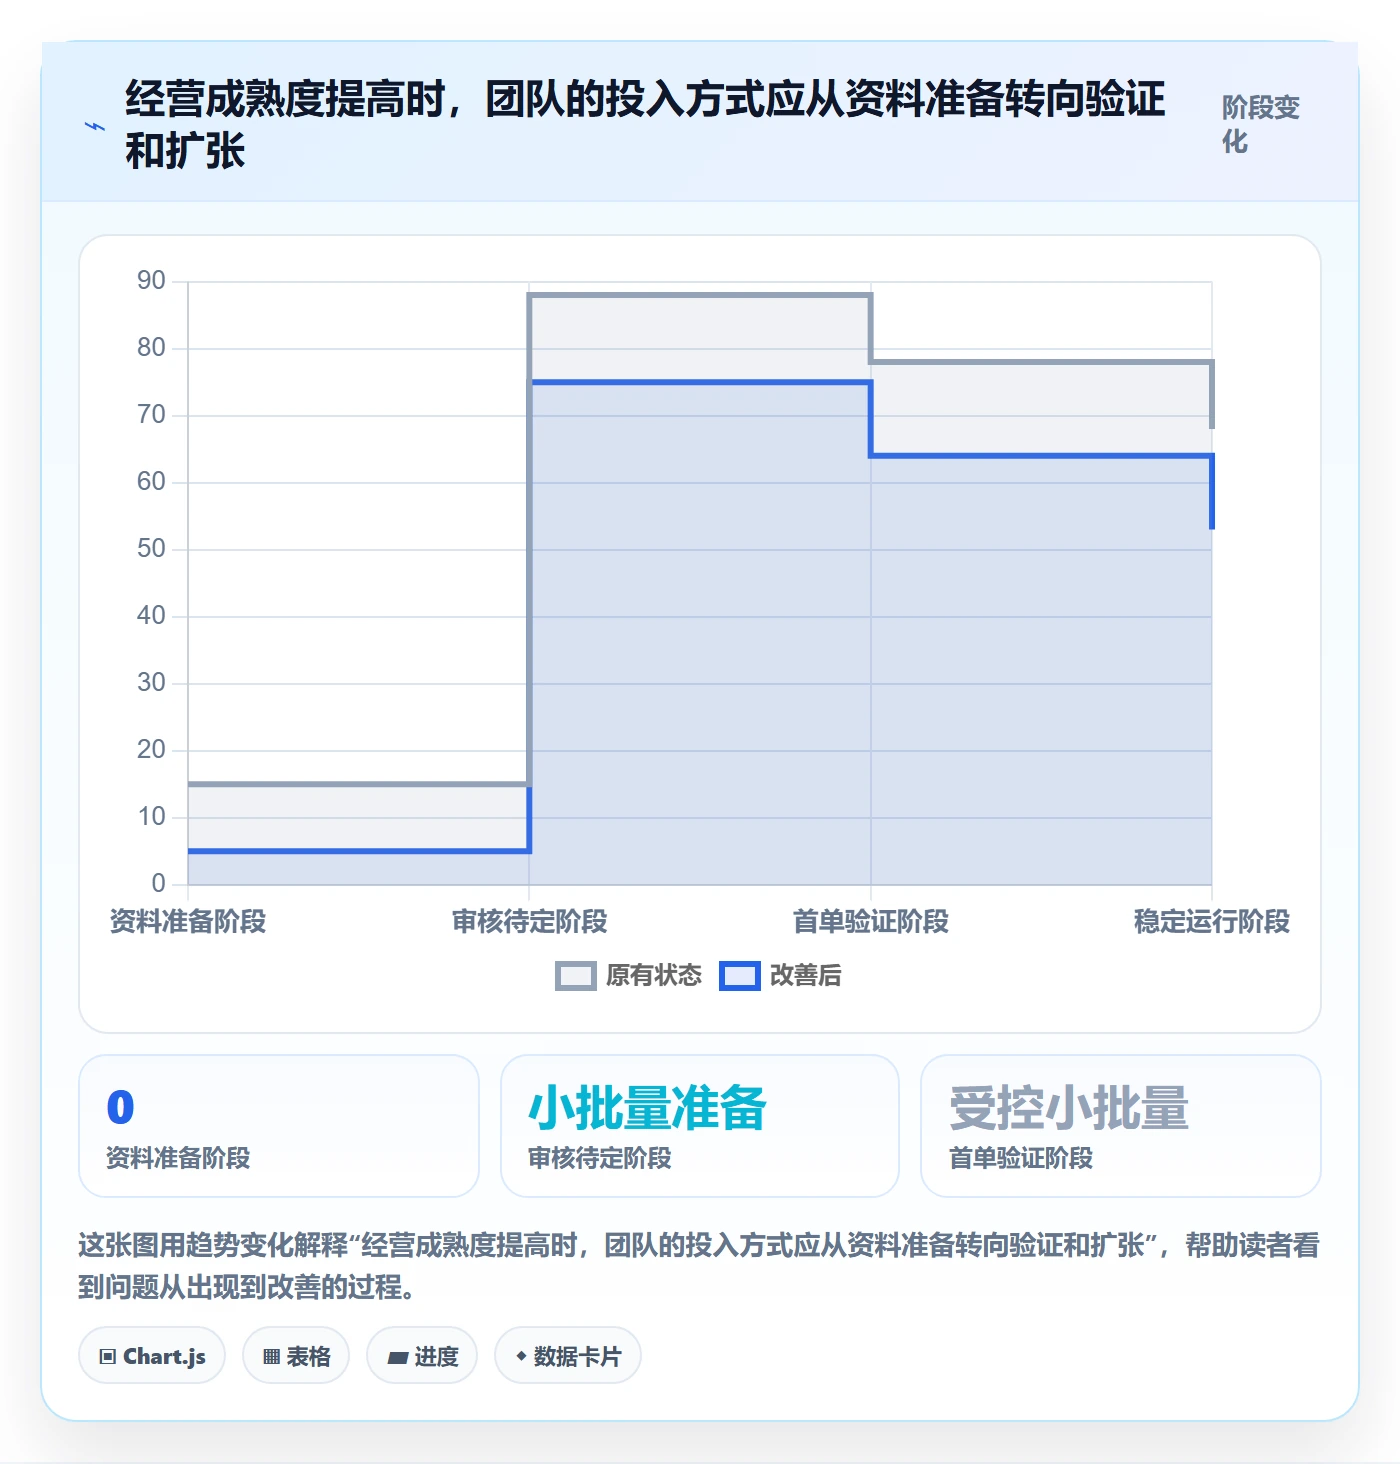Click the 原有状态 legend label
1400x1464 pixels.
(654, 976)
